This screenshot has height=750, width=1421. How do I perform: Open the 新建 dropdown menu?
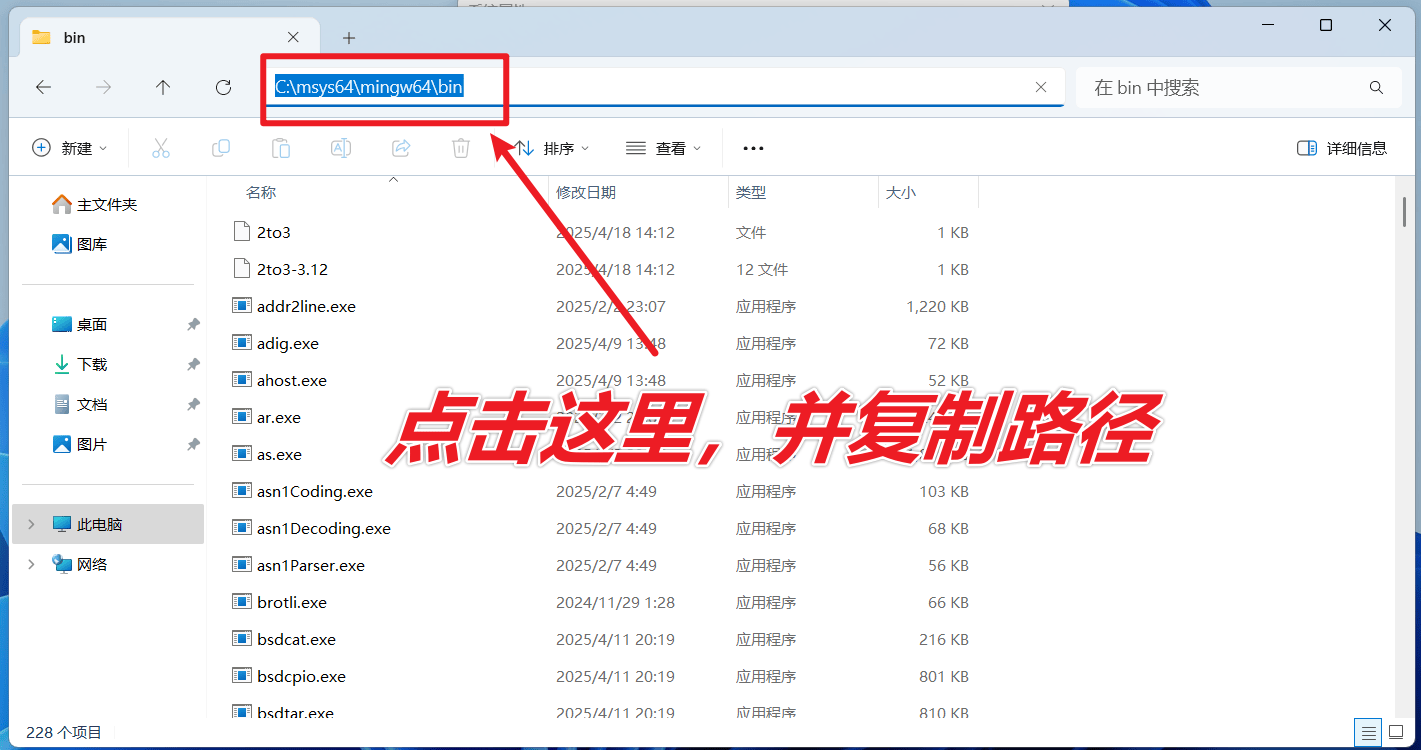[x=70, y=148]
